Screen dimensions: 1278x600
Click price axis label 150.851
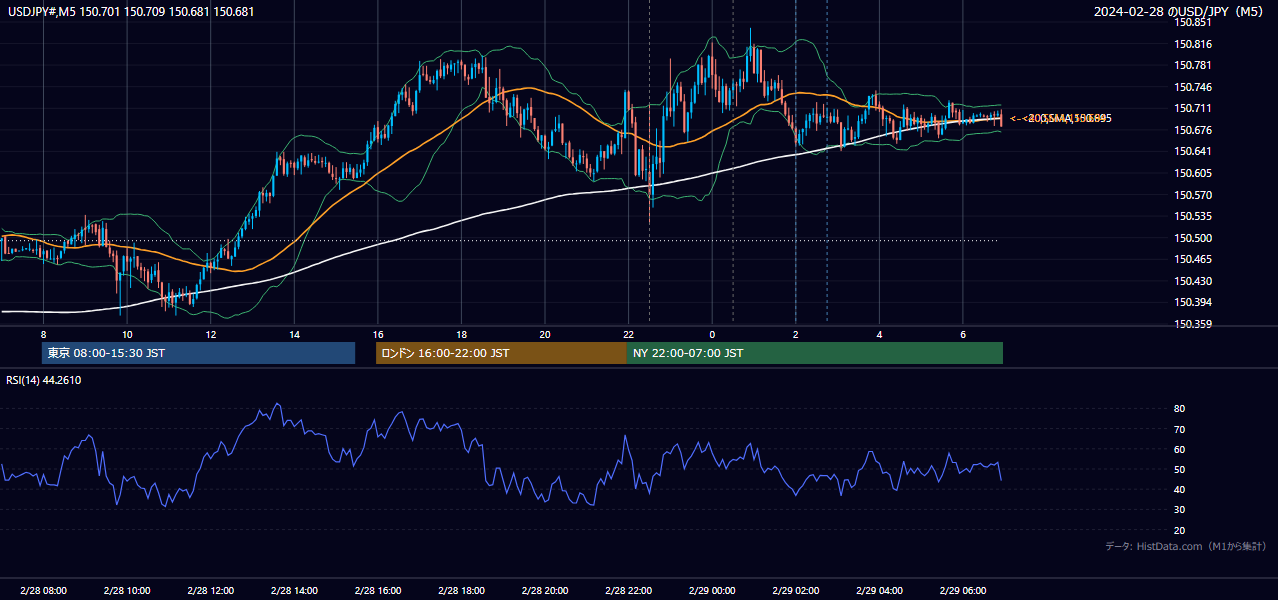click(x=1194, y=22)
